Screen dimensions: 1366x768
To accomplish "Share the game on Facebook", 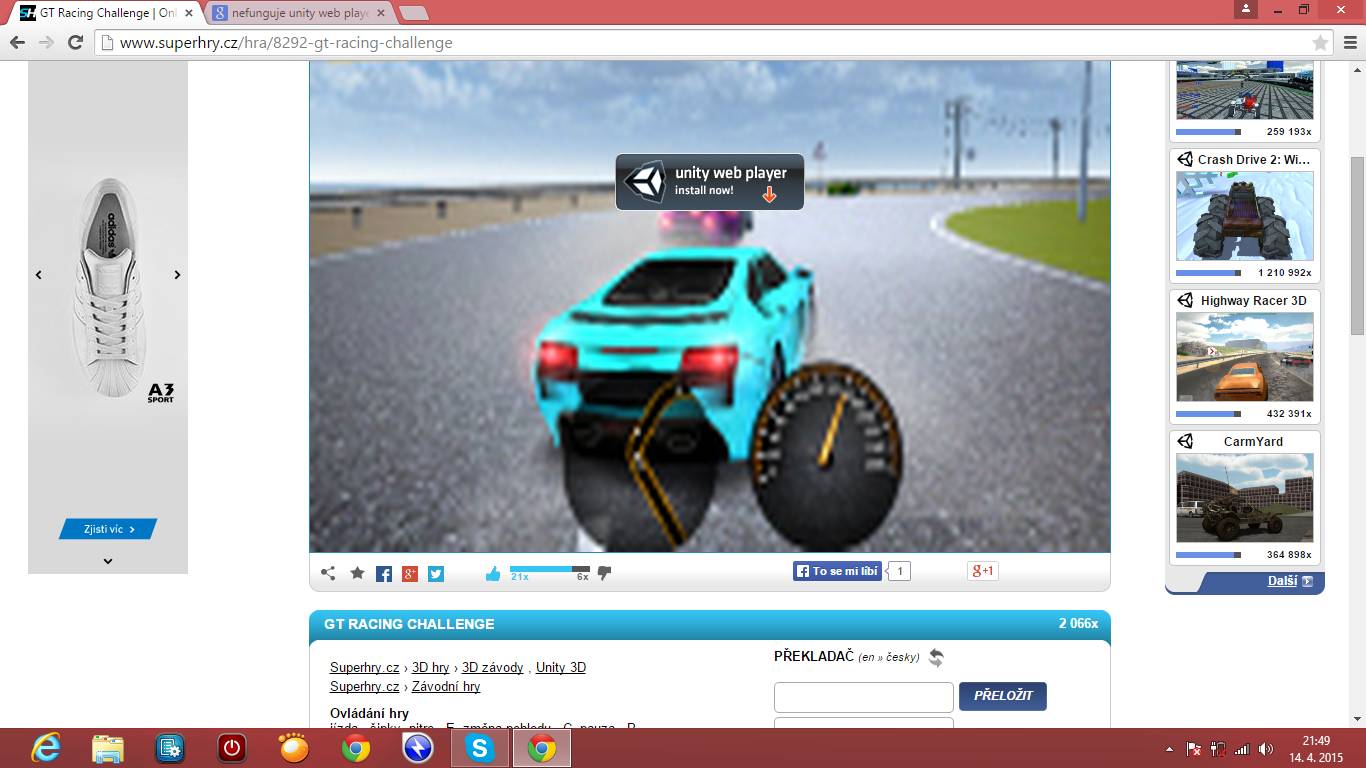I will [x=384, y=573].
